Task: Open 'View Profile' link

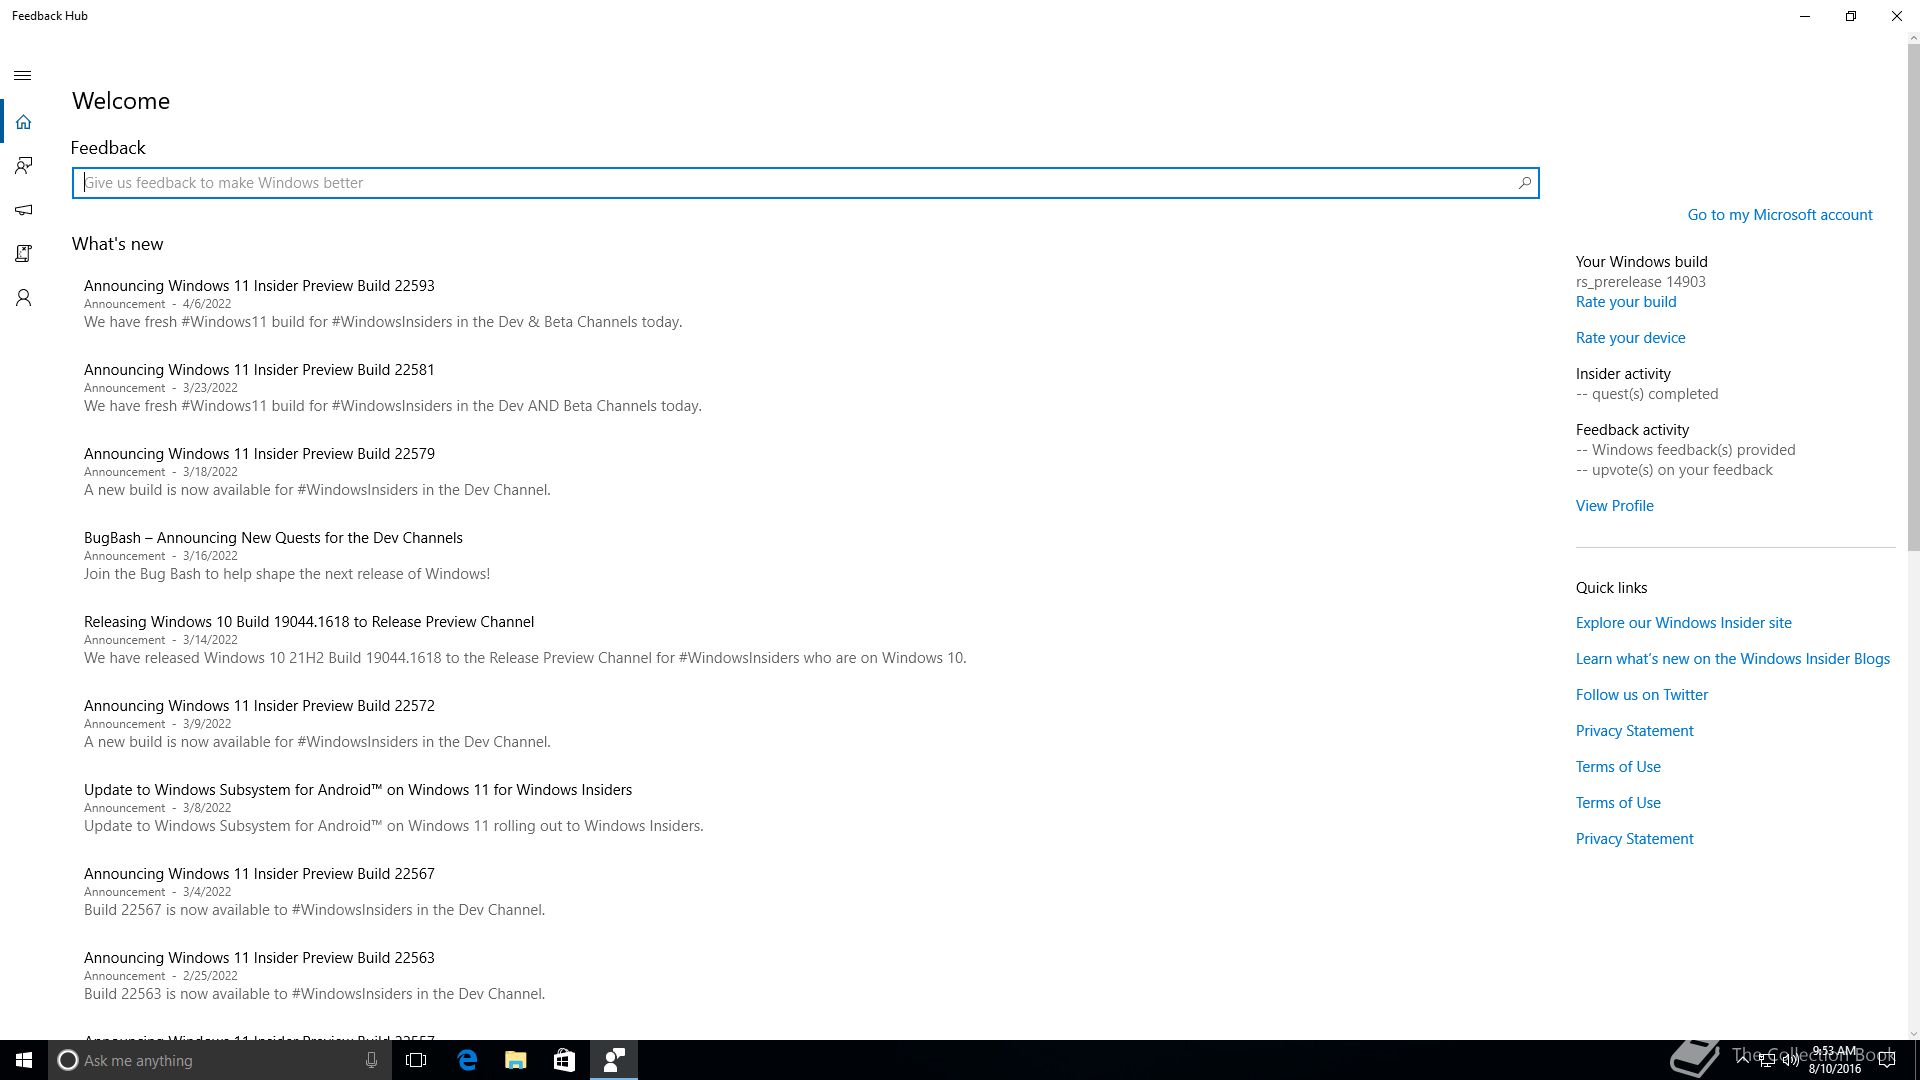Action: (x=1614, y=506)
